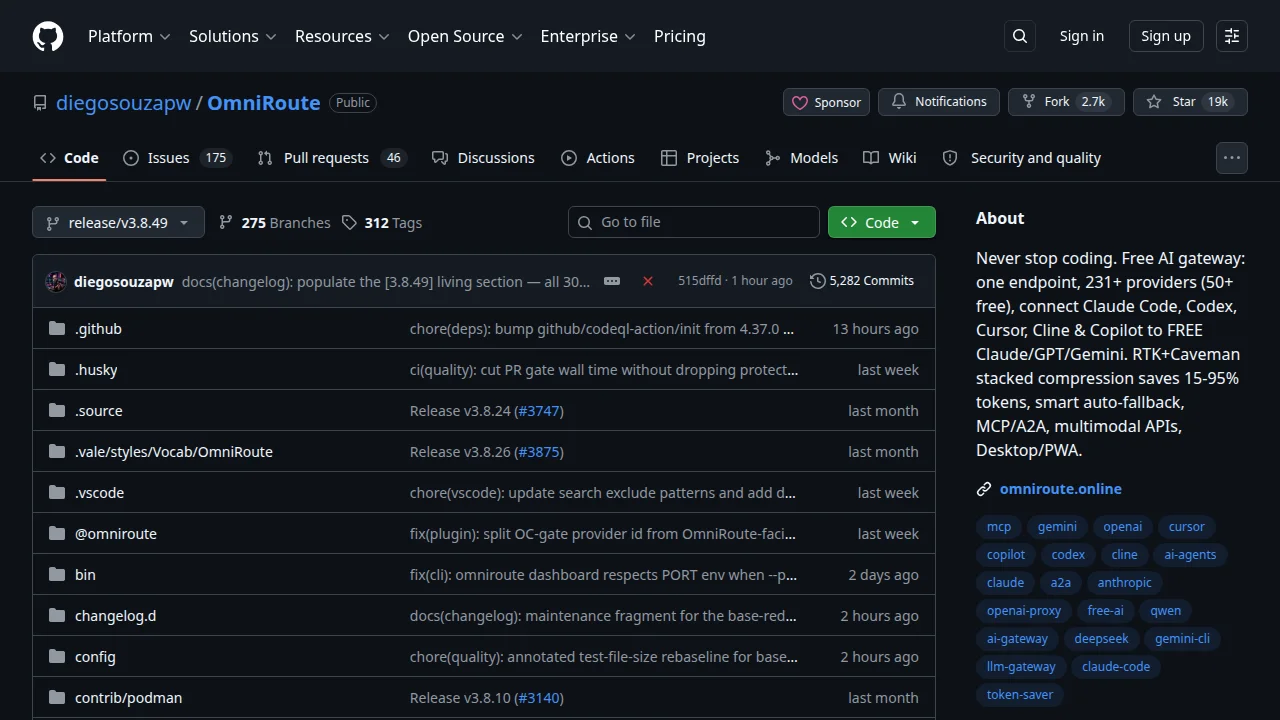
Task: Click the claude-code topic tag
Action: click(1116, 667)
